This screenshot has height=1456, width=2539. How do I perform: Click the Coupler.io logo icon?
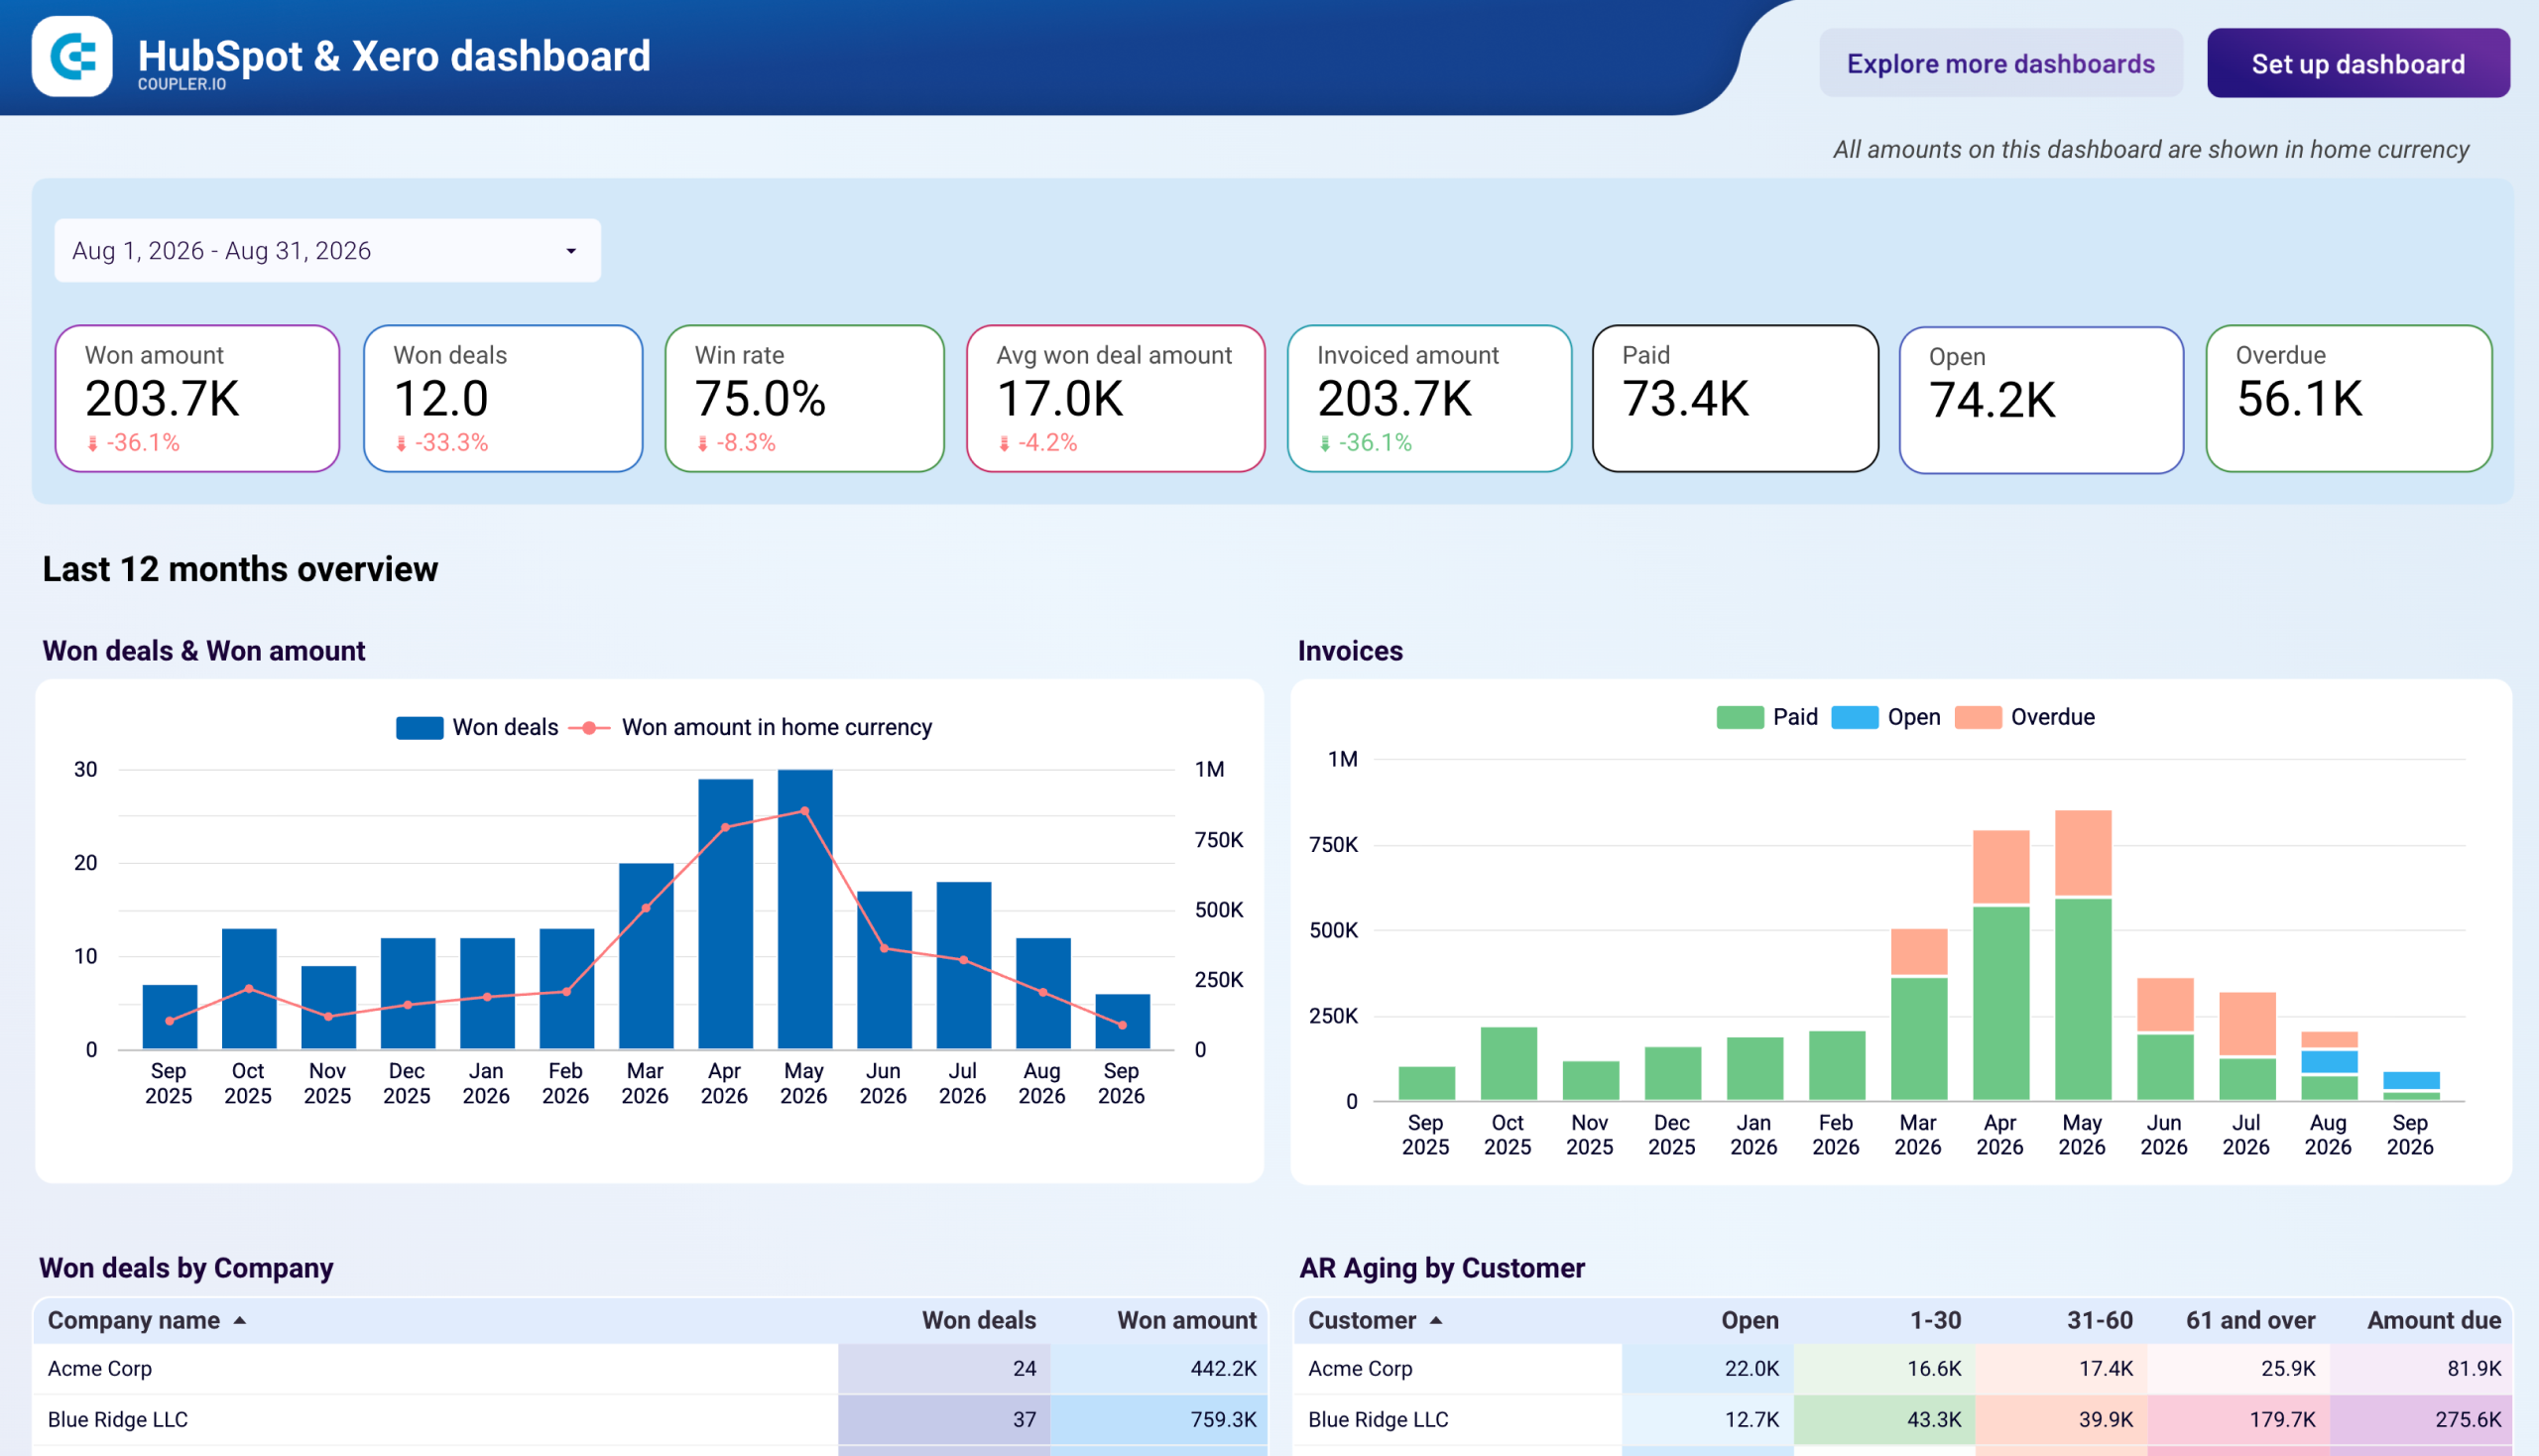(71, 56)
